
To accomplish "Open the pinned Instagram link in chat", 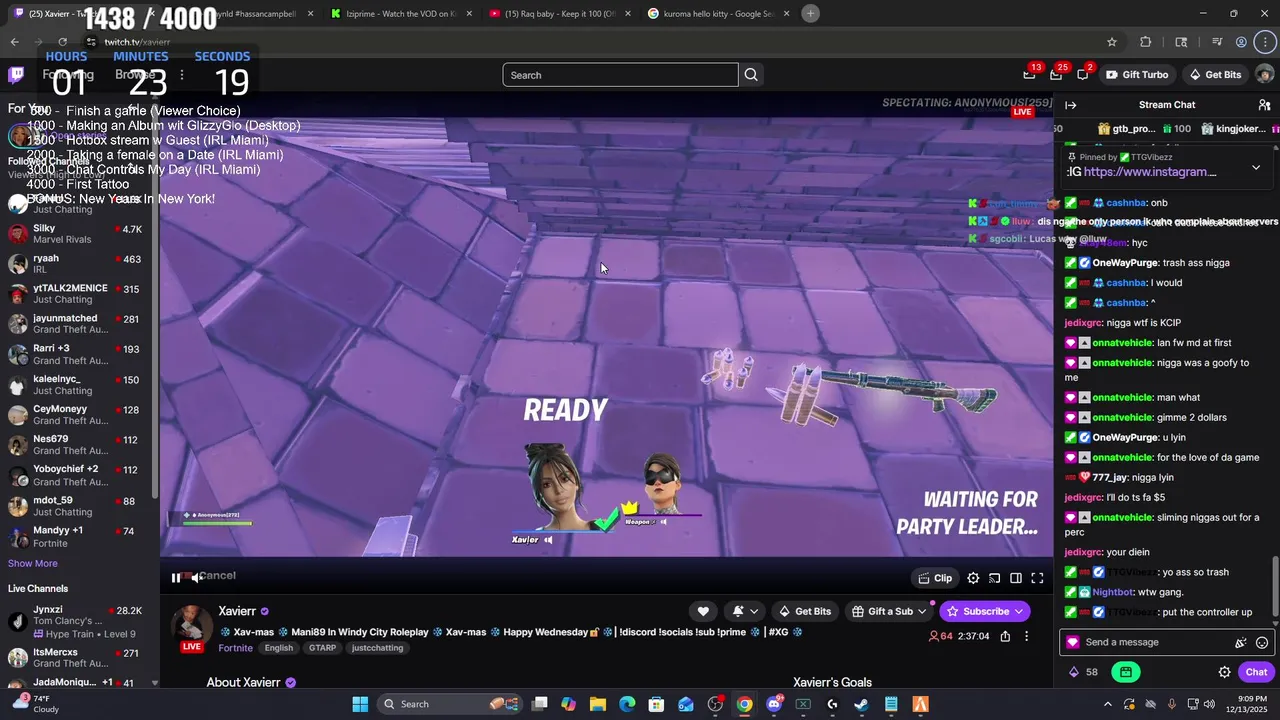I will 1150,172.
